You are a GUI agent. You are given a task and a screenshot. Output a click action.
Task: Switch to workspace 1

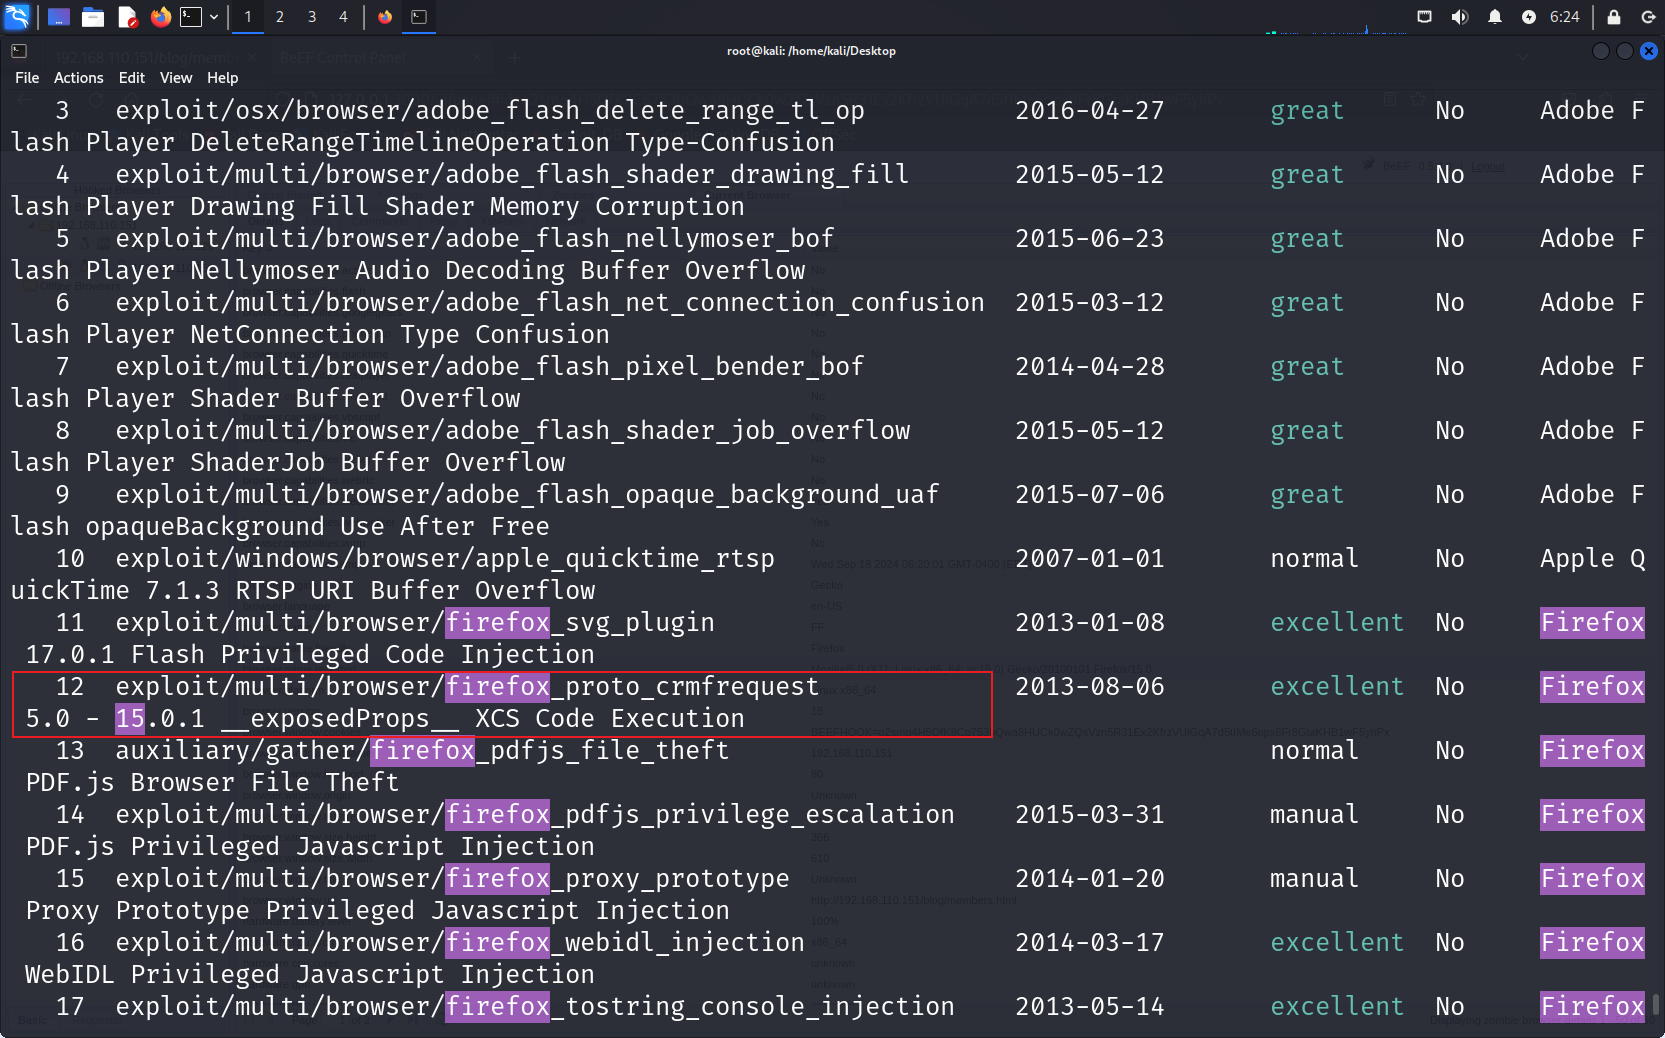pos(248,16)
